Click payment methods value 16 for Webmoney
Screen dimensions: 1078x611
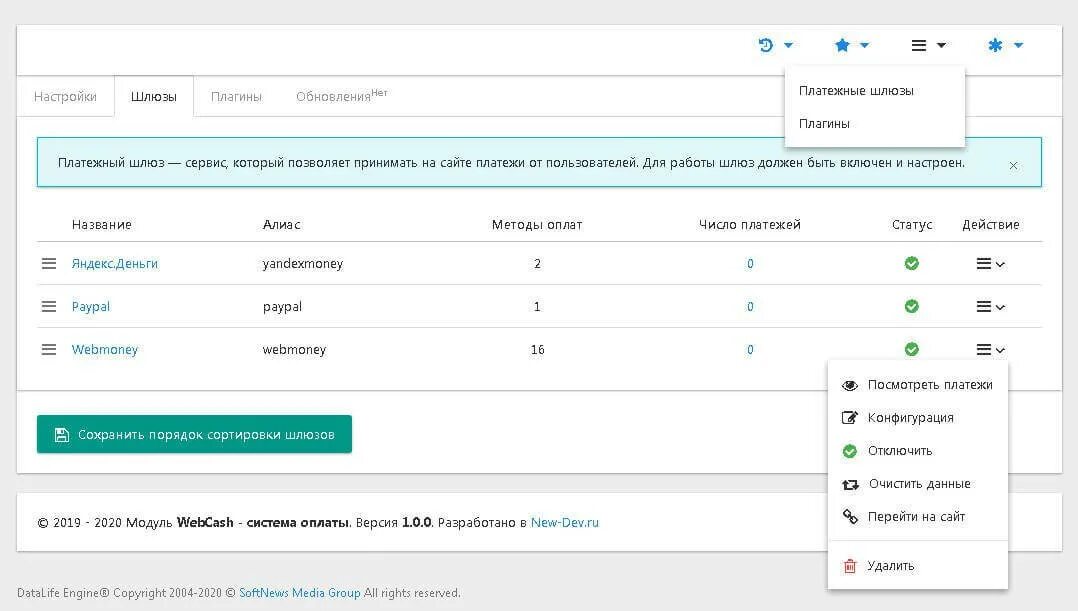point(538,350)
